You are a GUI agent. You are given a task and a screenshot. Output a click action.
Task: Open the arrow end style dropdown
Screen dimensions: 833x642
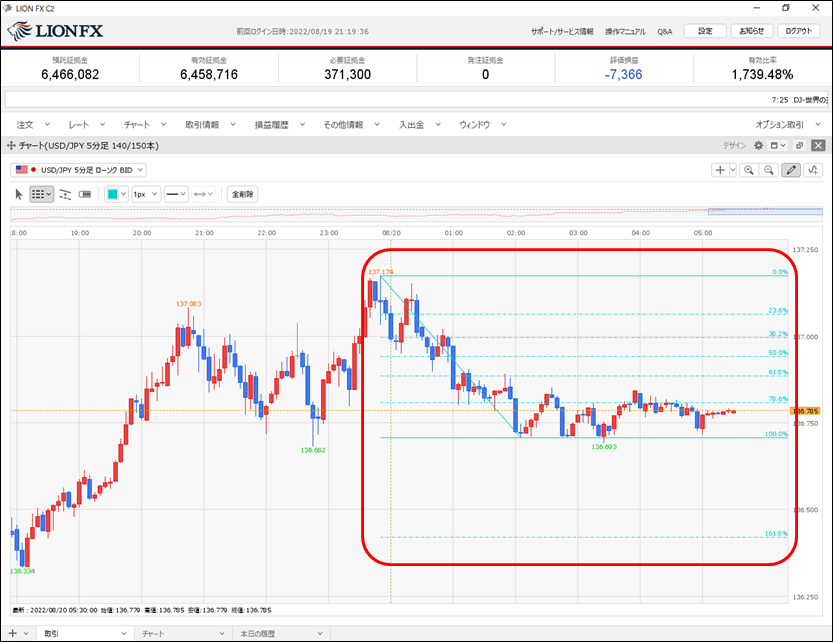(x=203, y=195)
